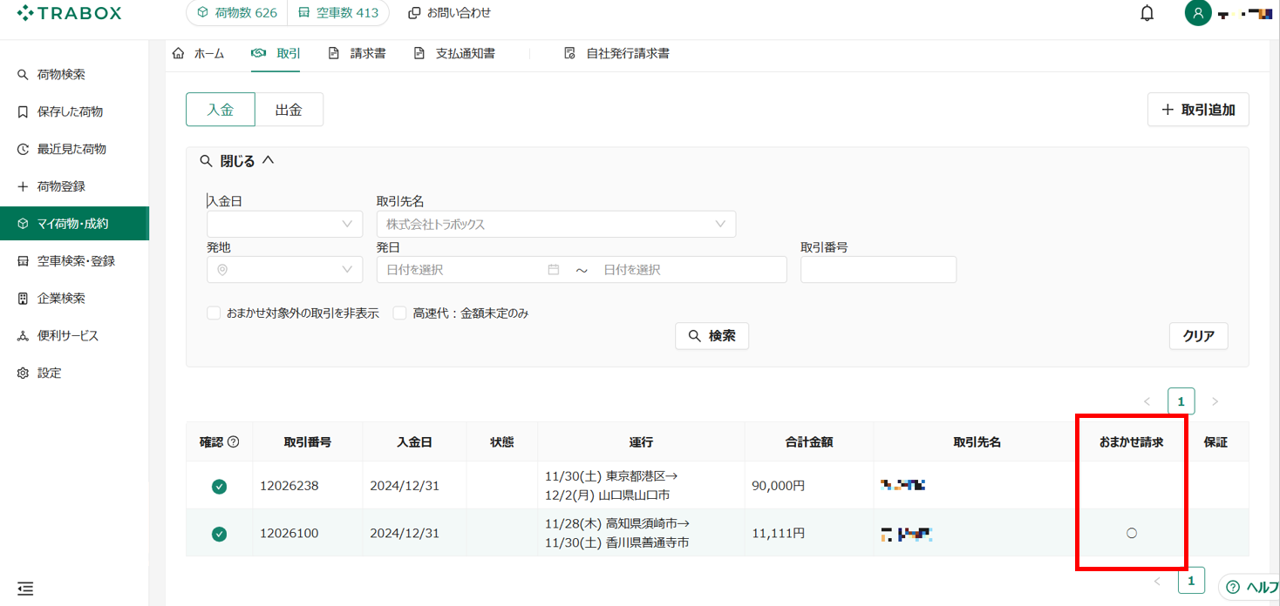Go to the ホーム tab
Image resolution: width=1280 pixels, height=606 pixels.
[198, 53]
